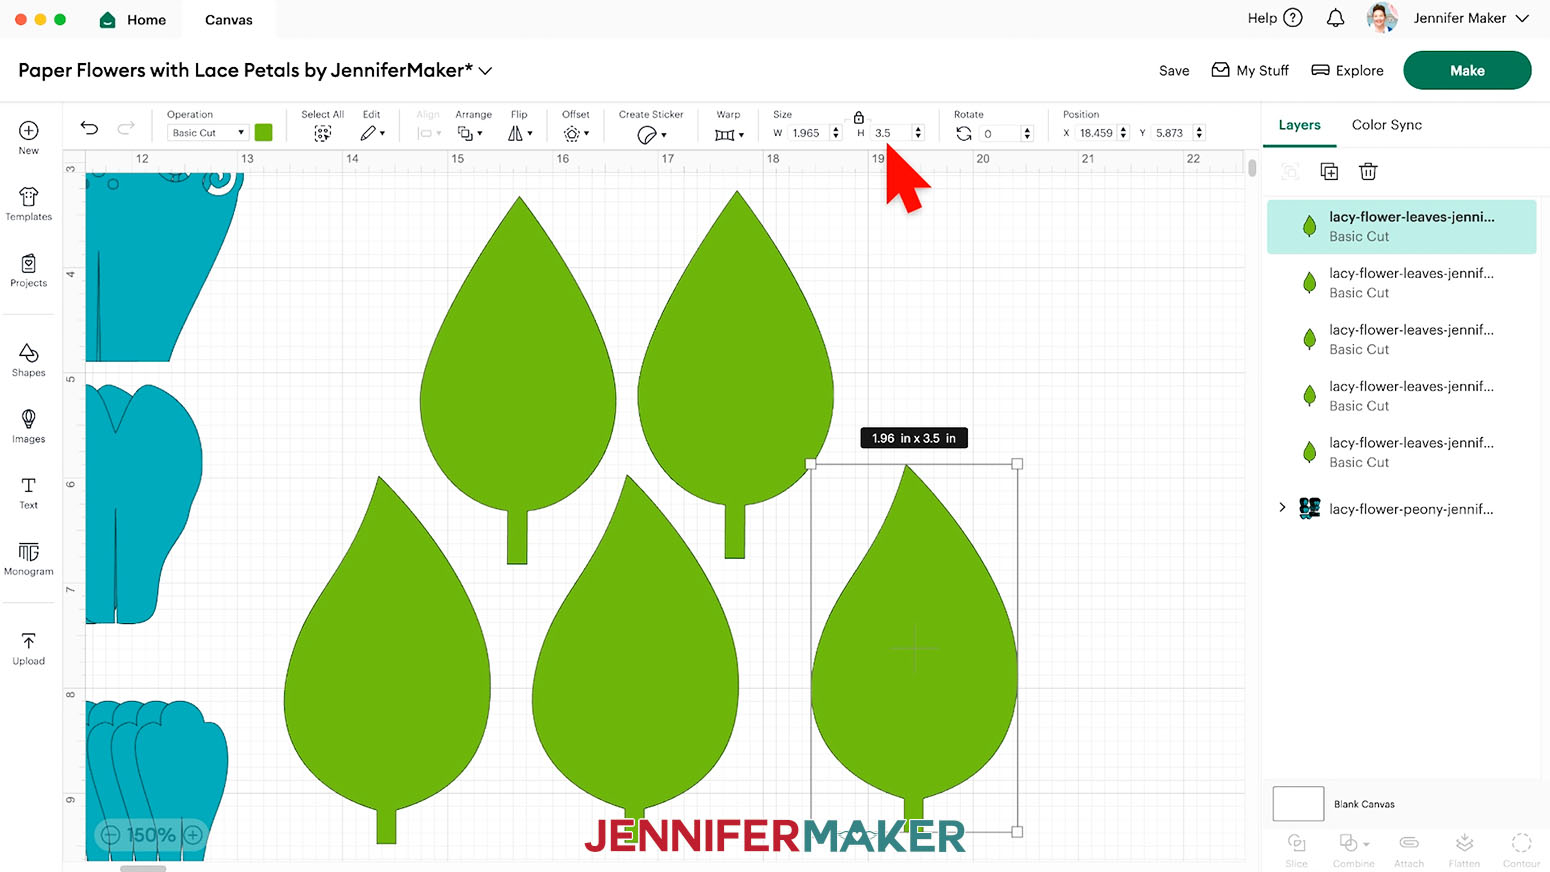Open the Operation Basic Cut dropdown

coord(207,133)
